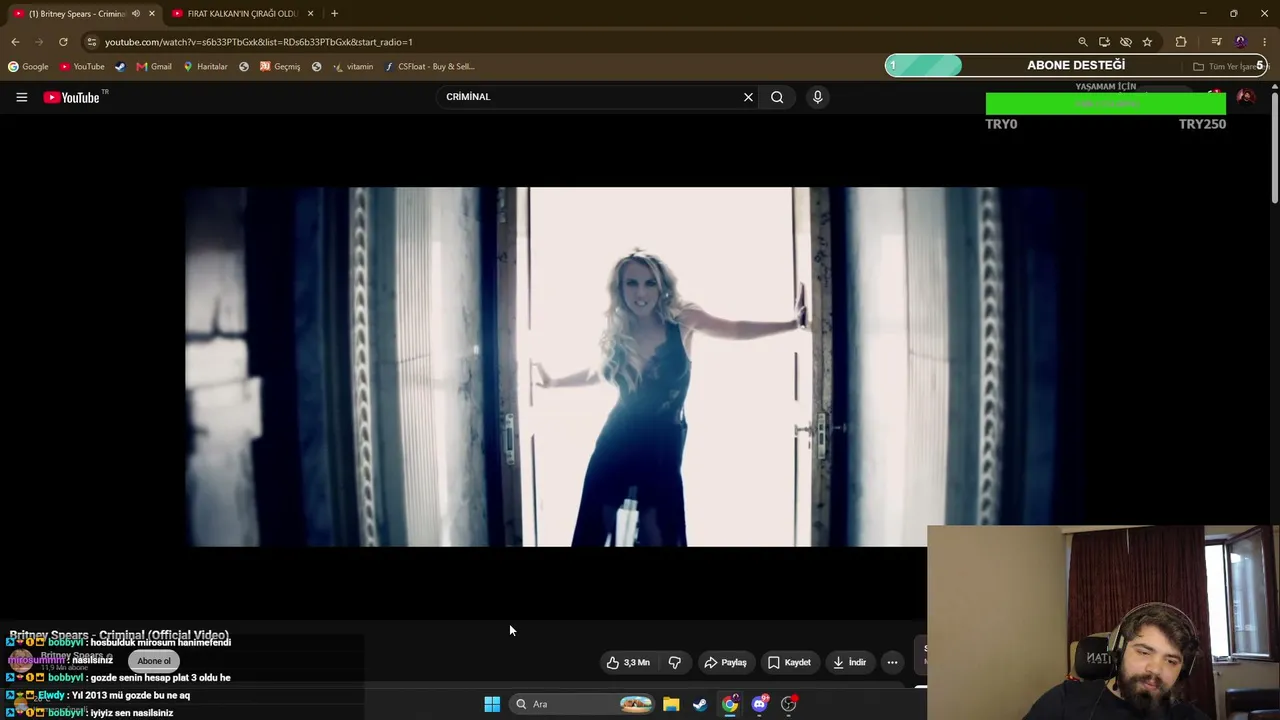Click the magnifier search button
1280x720 pixels.
(777, 97)
